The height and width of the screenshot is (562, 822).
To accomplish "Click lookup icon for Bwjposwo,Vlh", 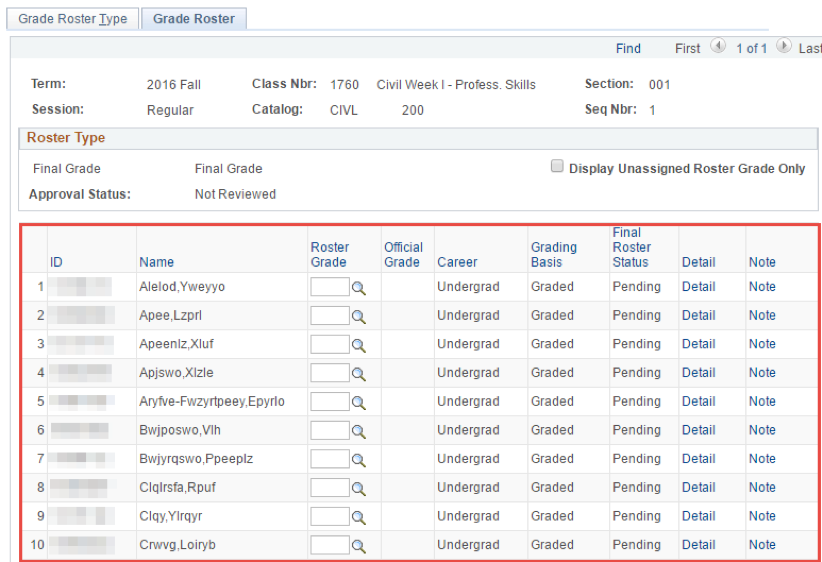I will pos(359,431).
